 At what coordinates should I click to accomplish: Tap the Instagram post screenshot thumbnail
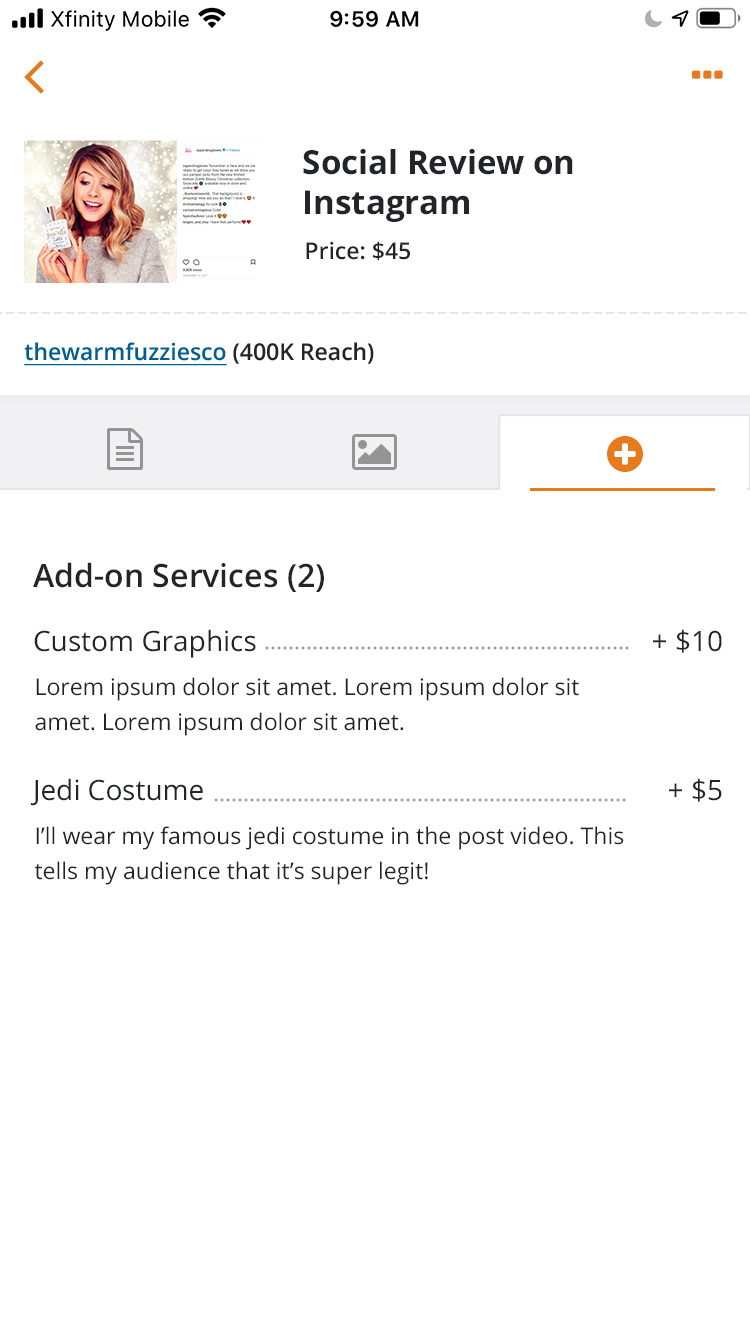point(219,211)
